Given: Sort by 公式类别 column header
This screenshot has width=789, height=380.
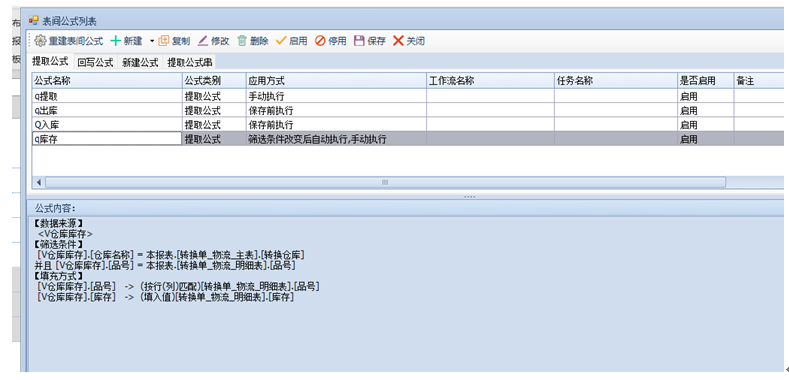Looking at the screenshot, I should pos(214,81).
